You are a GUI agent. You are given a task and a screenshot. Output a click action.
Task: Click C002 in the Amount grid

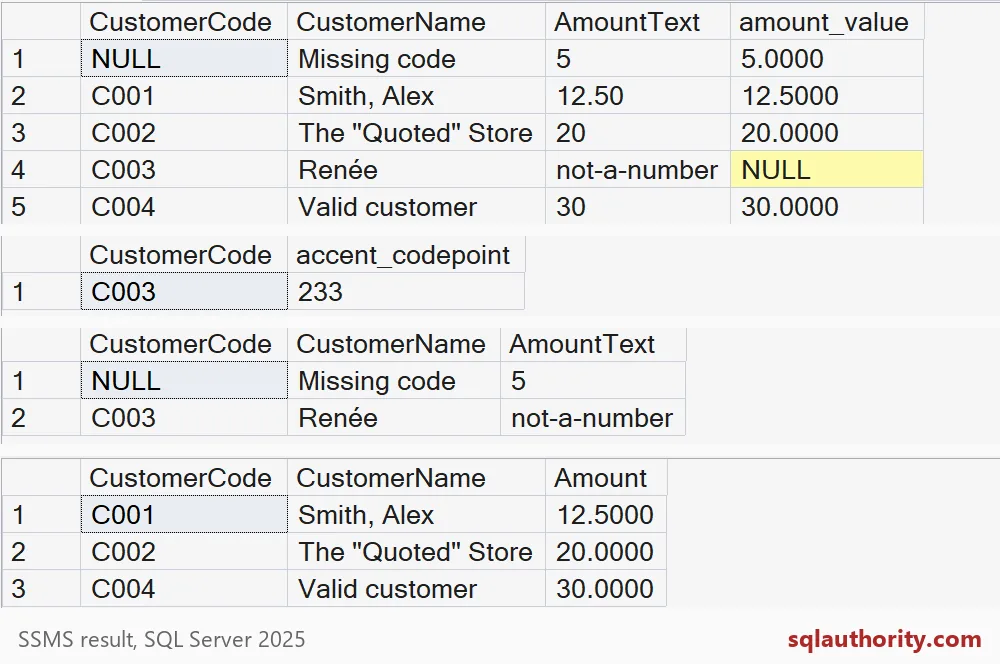point(184,552)
